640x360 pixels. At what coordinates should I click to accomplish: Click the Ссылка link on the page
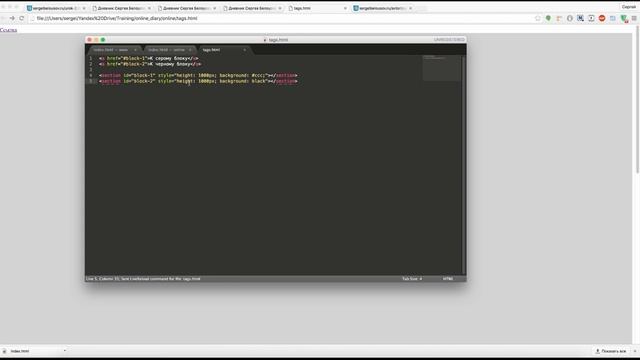pyautogui.click(x=9, y=30)
